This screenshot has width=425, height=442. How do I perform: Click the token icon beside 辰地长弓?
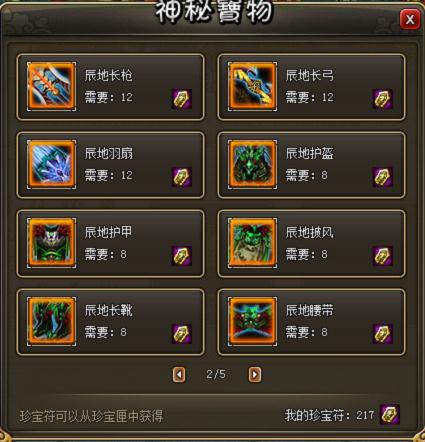click(x=383, y=99)
